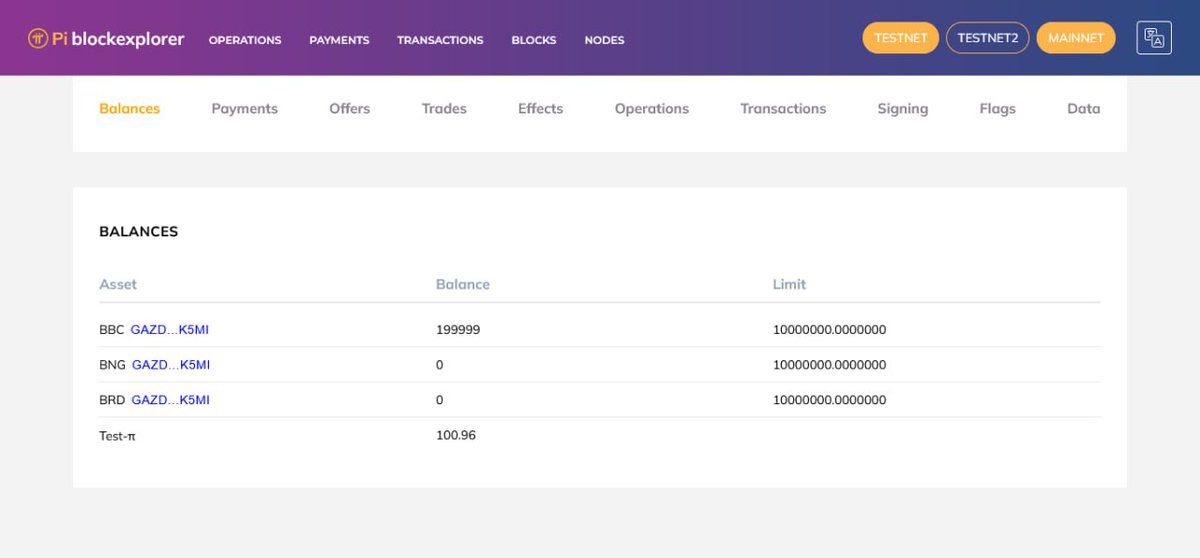Image resolution: width=1200 pixels, height=558 pixels.
Task: Click the BRD balance value 0
Action: [440, 399]
